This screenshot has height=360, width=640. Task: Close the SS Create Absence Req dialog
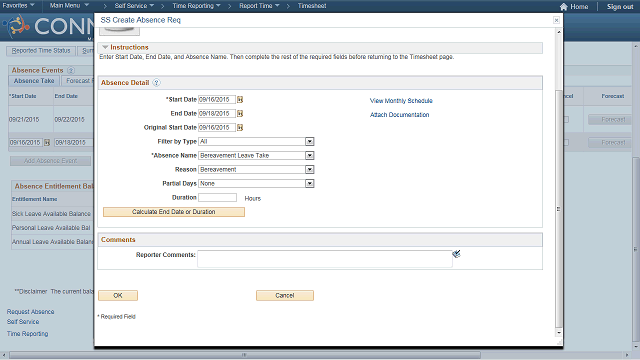[x=556, y=20]
